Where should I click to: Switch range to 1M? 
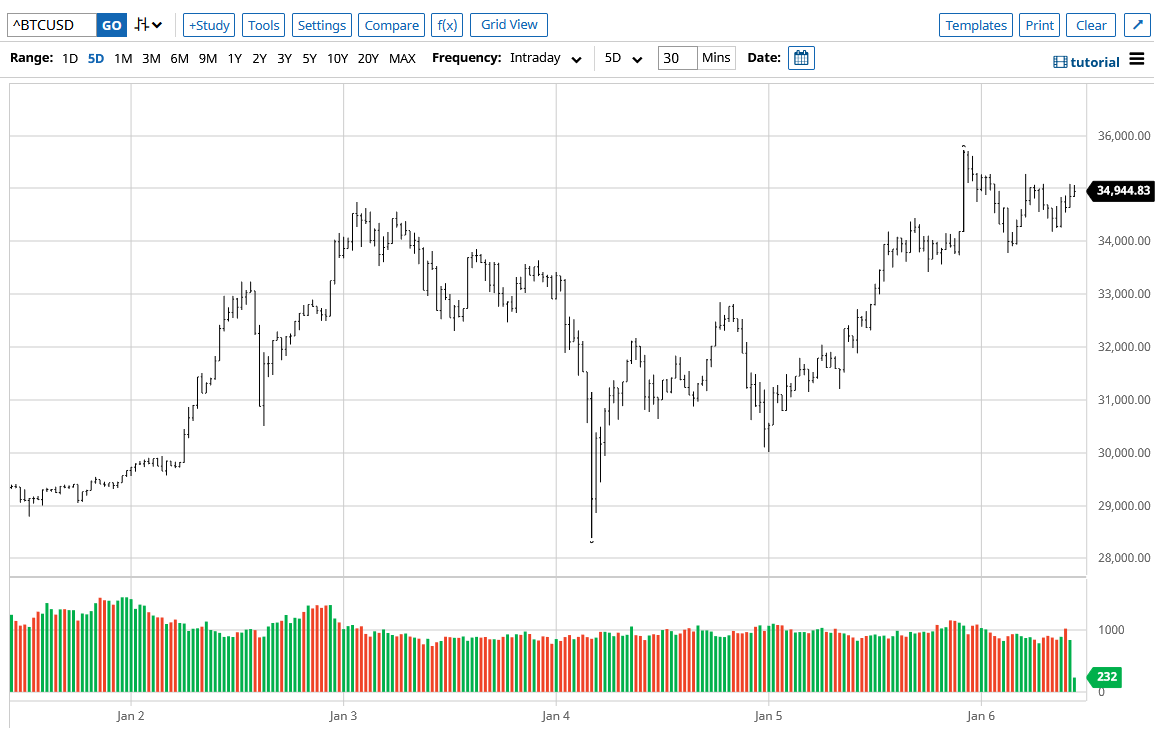122,58
